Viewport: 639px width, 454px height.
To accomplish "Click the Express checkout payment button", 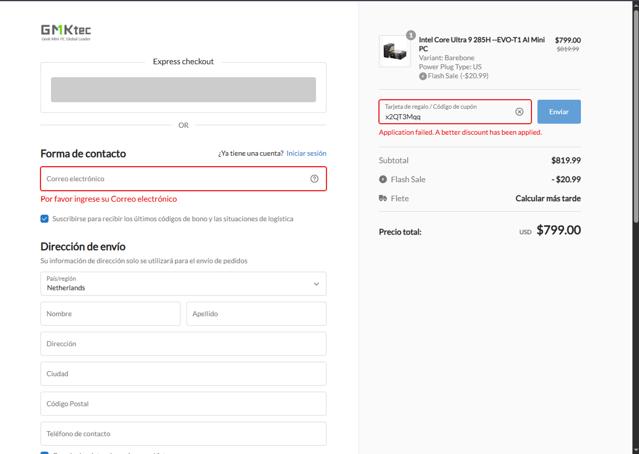I will (183, 90).
